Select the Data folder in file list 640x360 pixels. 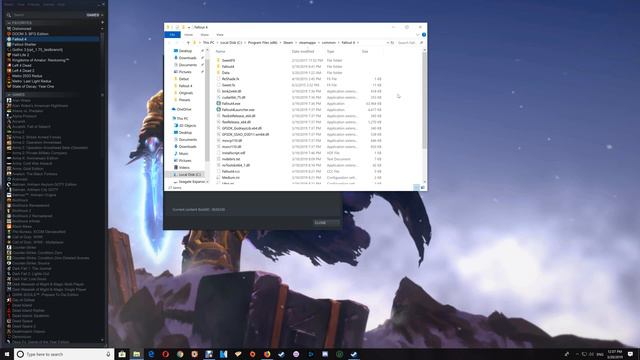coord(225,73)
